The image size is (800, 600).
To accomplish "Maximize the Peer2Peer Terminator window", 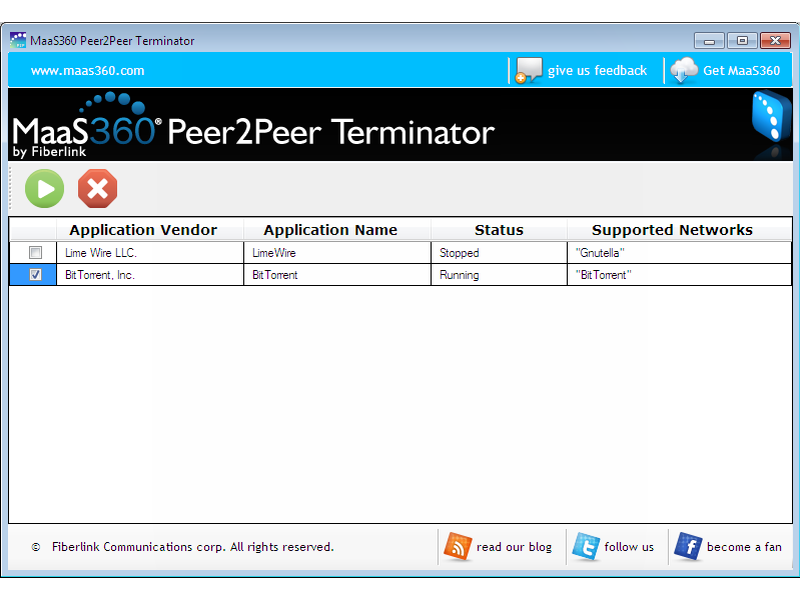I will click(x=742, y=40).
